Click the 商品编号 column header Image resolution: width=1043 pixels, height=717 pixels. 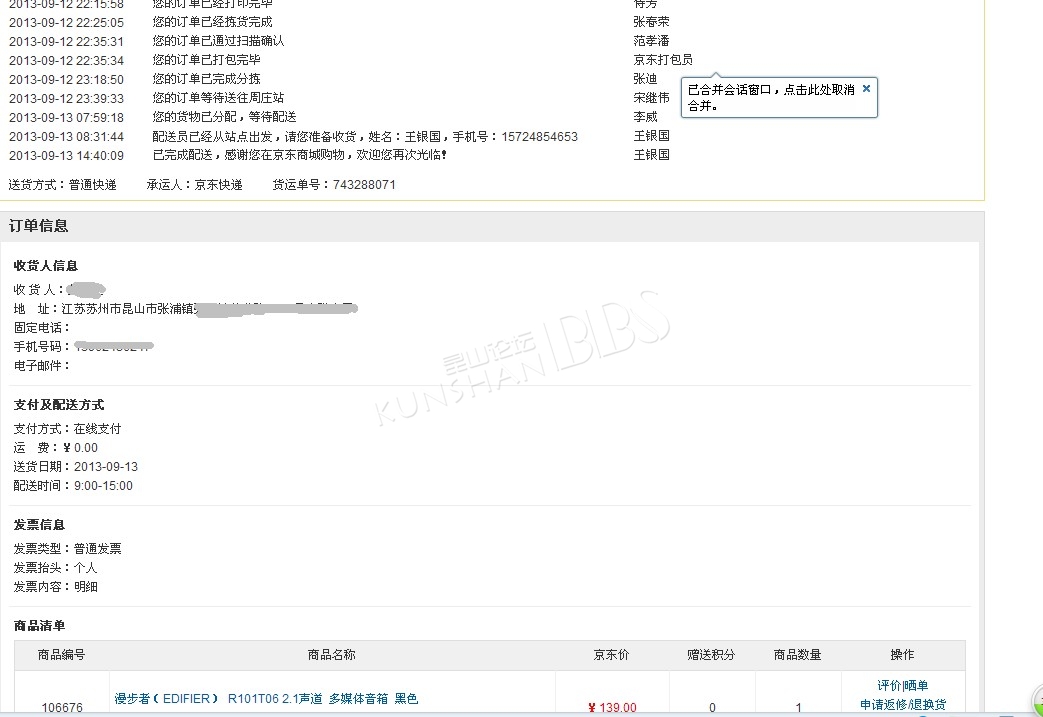click(62, 654)
